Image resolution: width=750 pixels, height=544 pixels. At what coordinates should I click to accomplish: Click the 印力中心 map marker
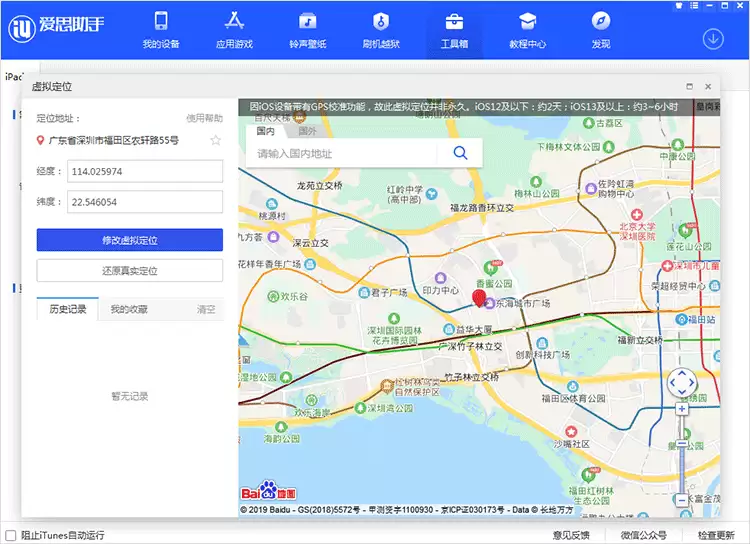coord(441,278)
